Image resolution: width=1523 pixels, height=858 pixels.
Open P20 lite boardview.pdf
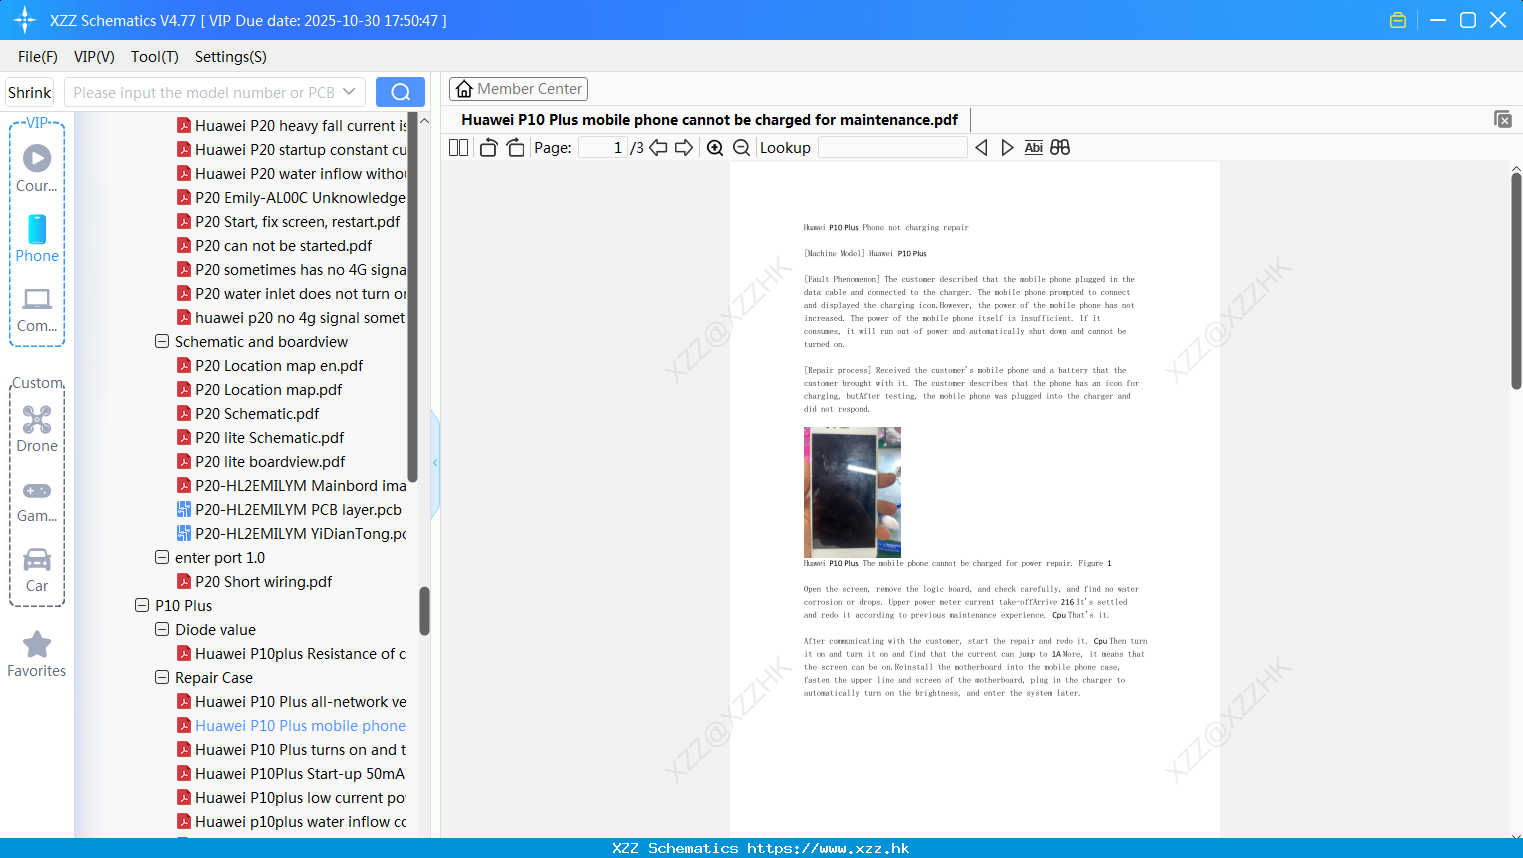[x=270, y=461]
